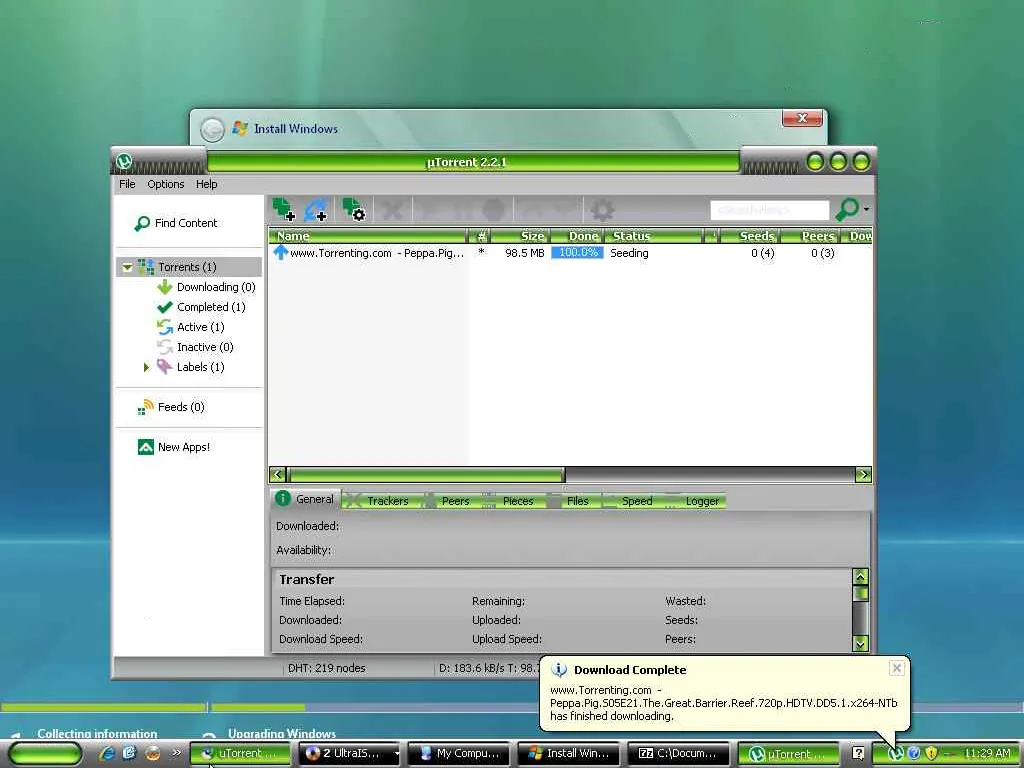Select Active (1) filter
Image resolution: width=1024 pixels, height=768 pixels.
191,327
